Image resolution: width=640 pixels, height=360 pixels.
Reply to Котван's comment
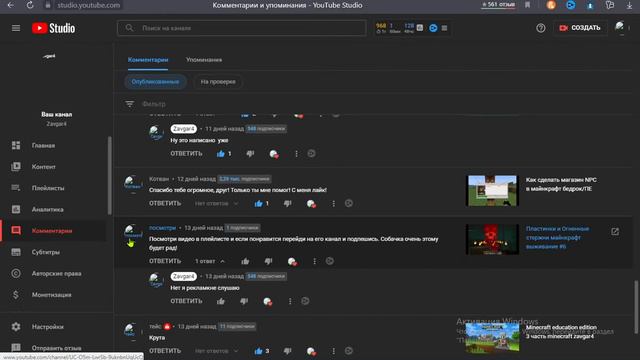(165, 203)
